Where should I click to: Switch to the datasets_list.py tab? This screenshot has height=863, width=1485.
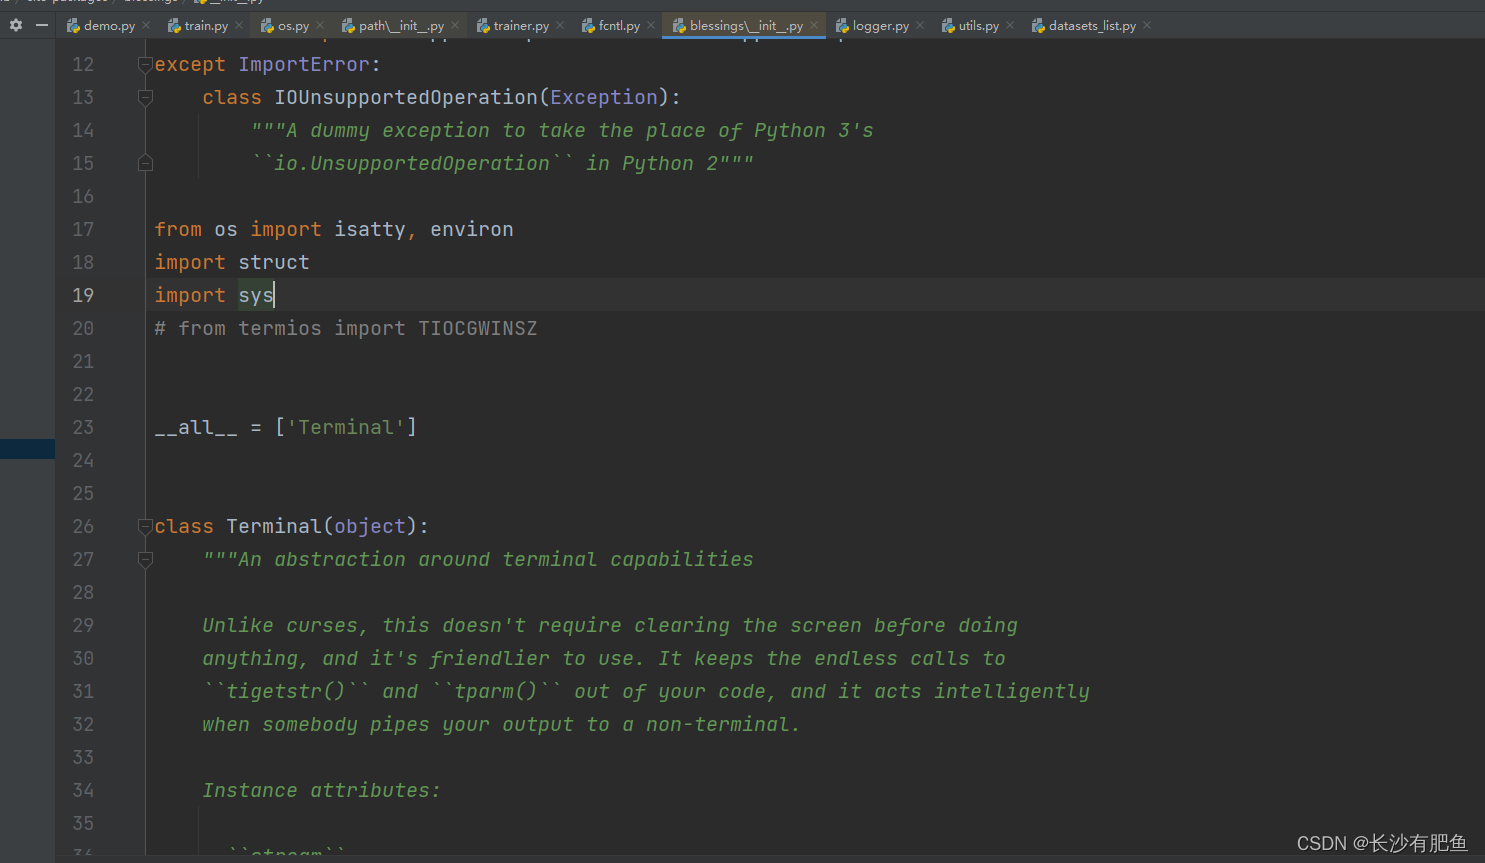1092,25
